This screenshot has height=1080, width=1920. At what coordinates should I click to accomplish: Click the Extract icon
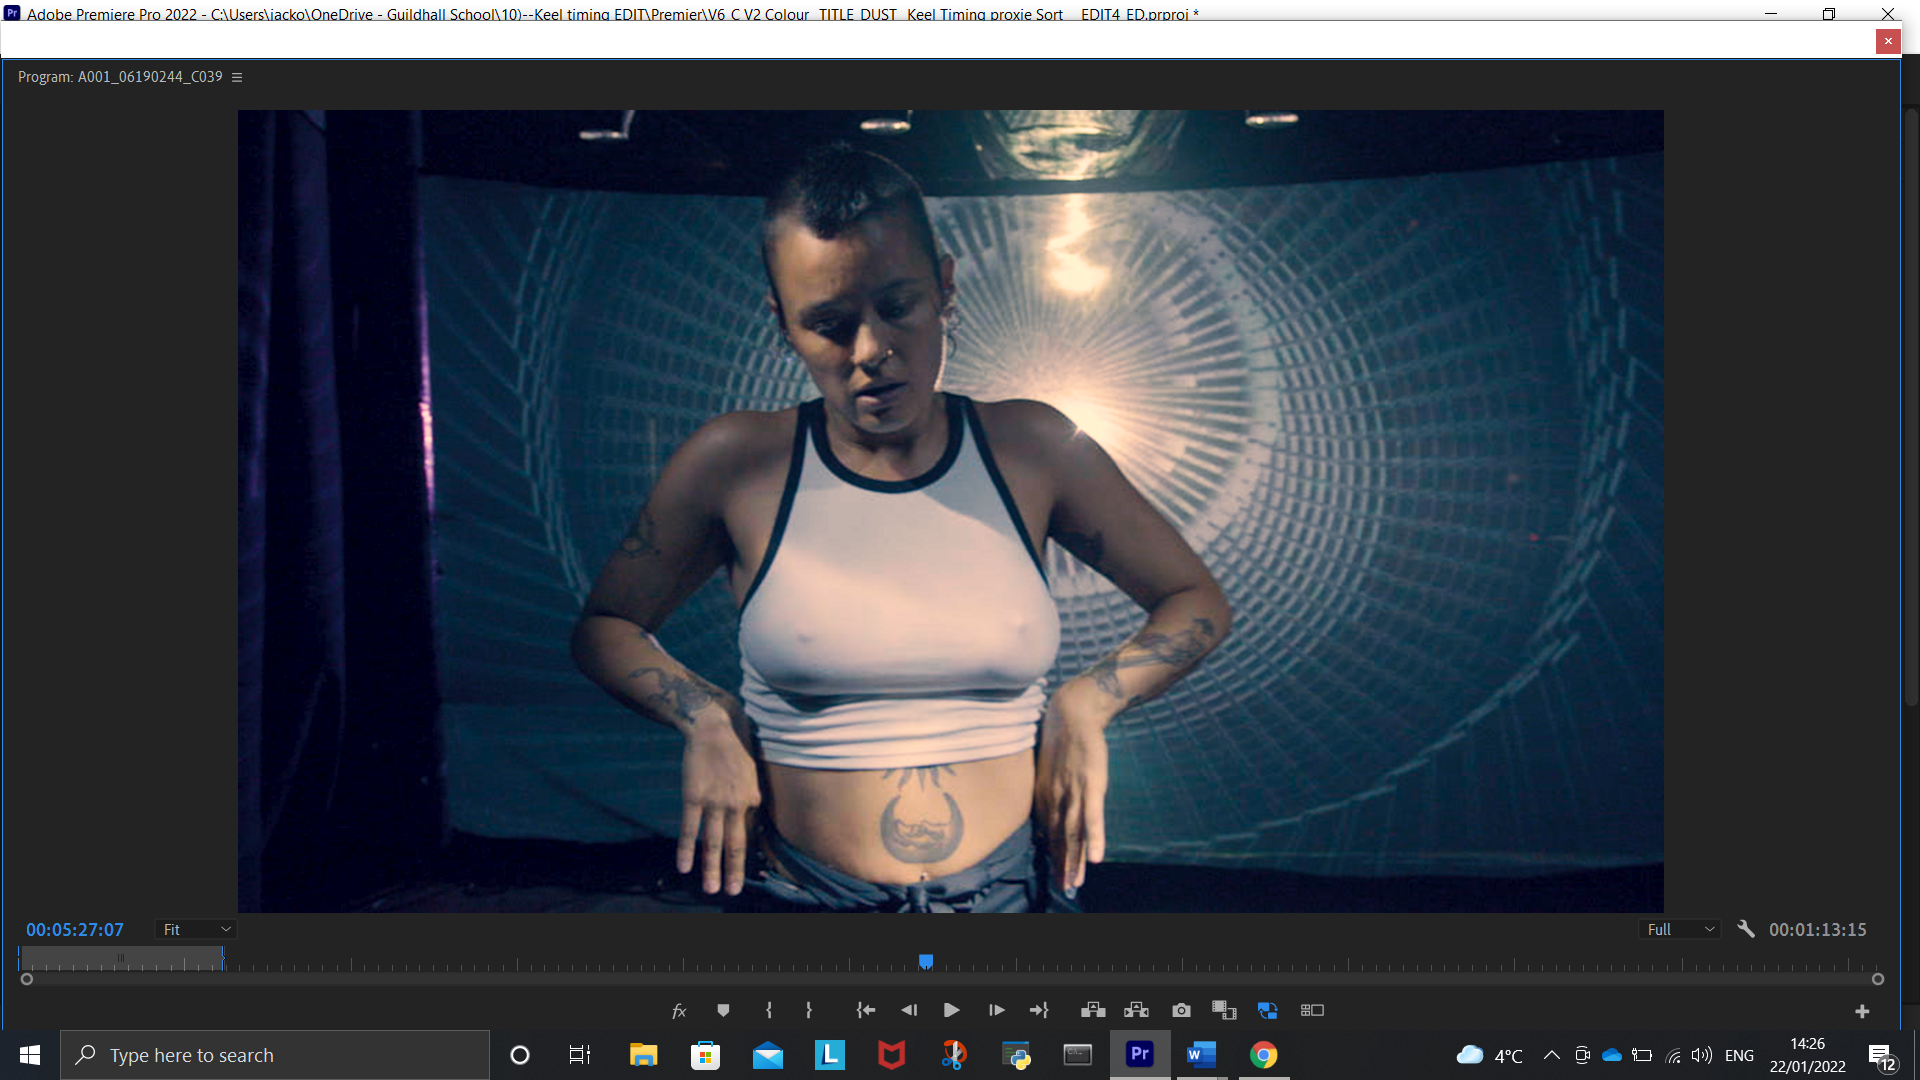tap(1137, 1011)
